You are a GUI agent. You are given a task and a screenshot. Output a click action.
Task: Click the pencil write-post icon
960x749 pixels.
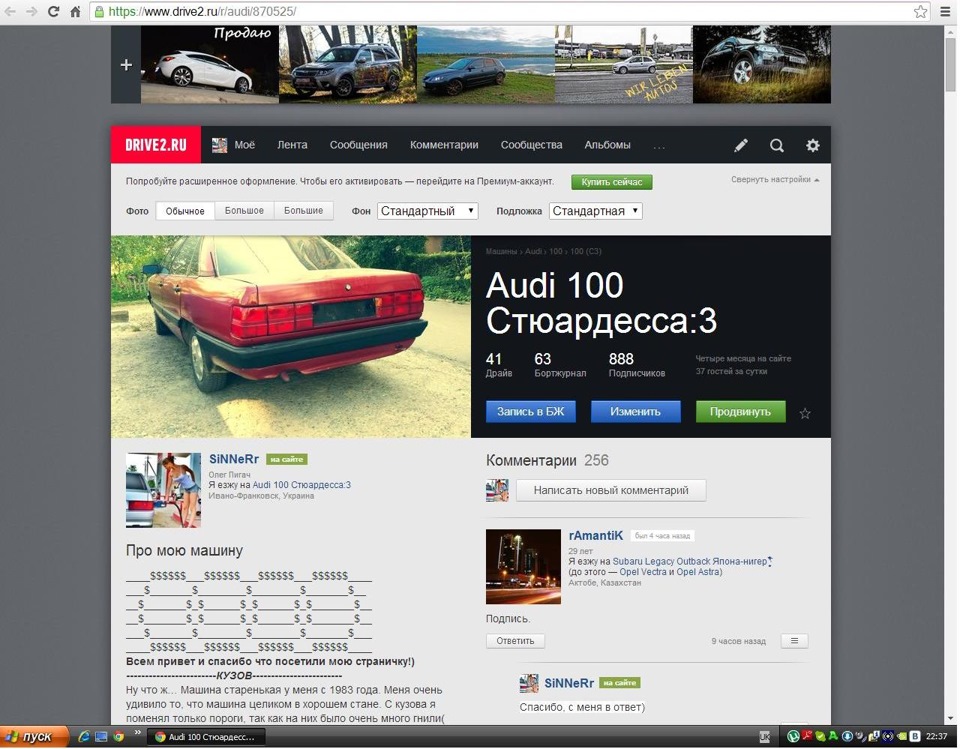741,145
